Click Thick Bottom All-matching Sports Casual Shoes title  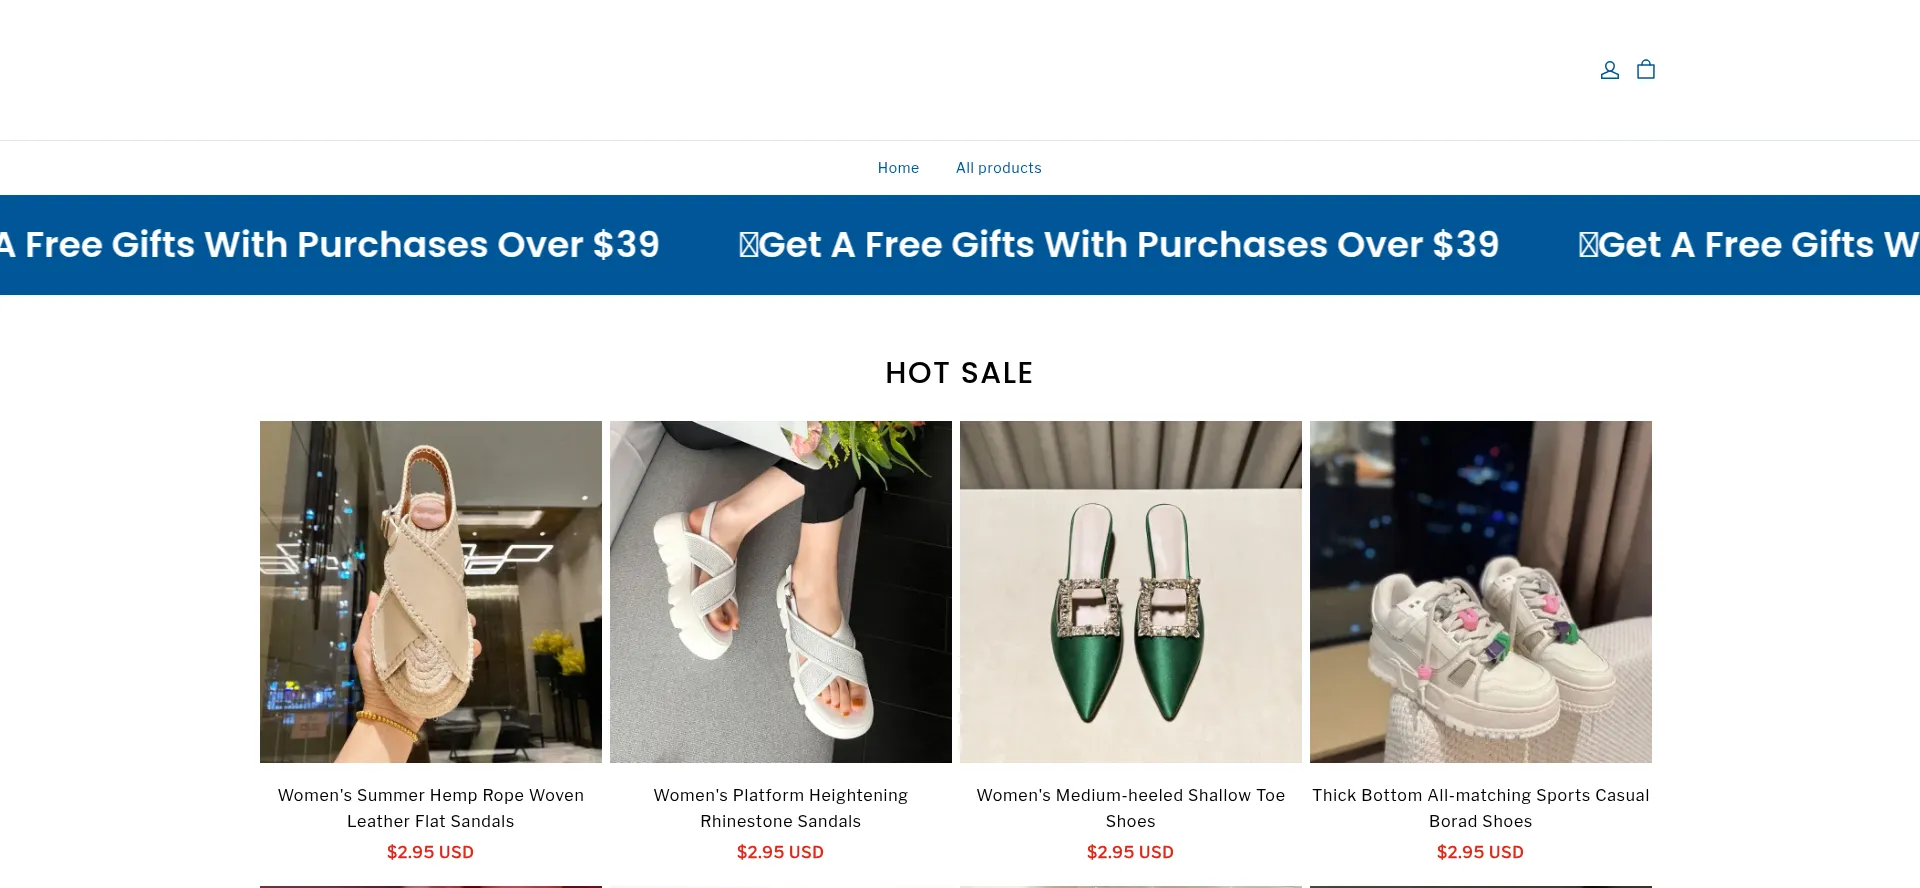click(1481, 808)
